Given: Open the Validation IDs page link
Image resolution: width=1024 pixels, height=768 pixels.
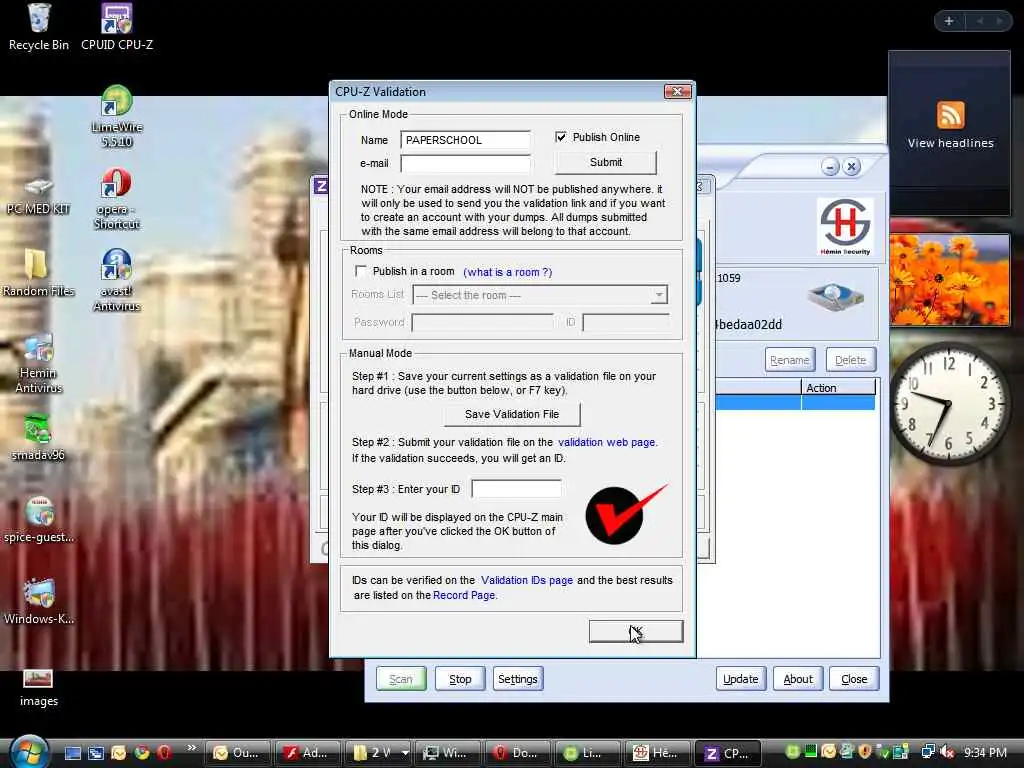Looking at the screenshot, I should [527, 580].
